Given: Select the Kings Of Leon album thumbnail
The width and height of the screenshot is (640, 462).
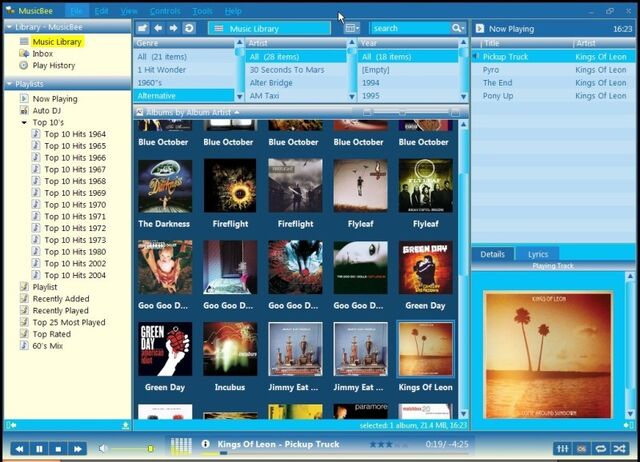Looking at the screenshot, I should point(425,349).
